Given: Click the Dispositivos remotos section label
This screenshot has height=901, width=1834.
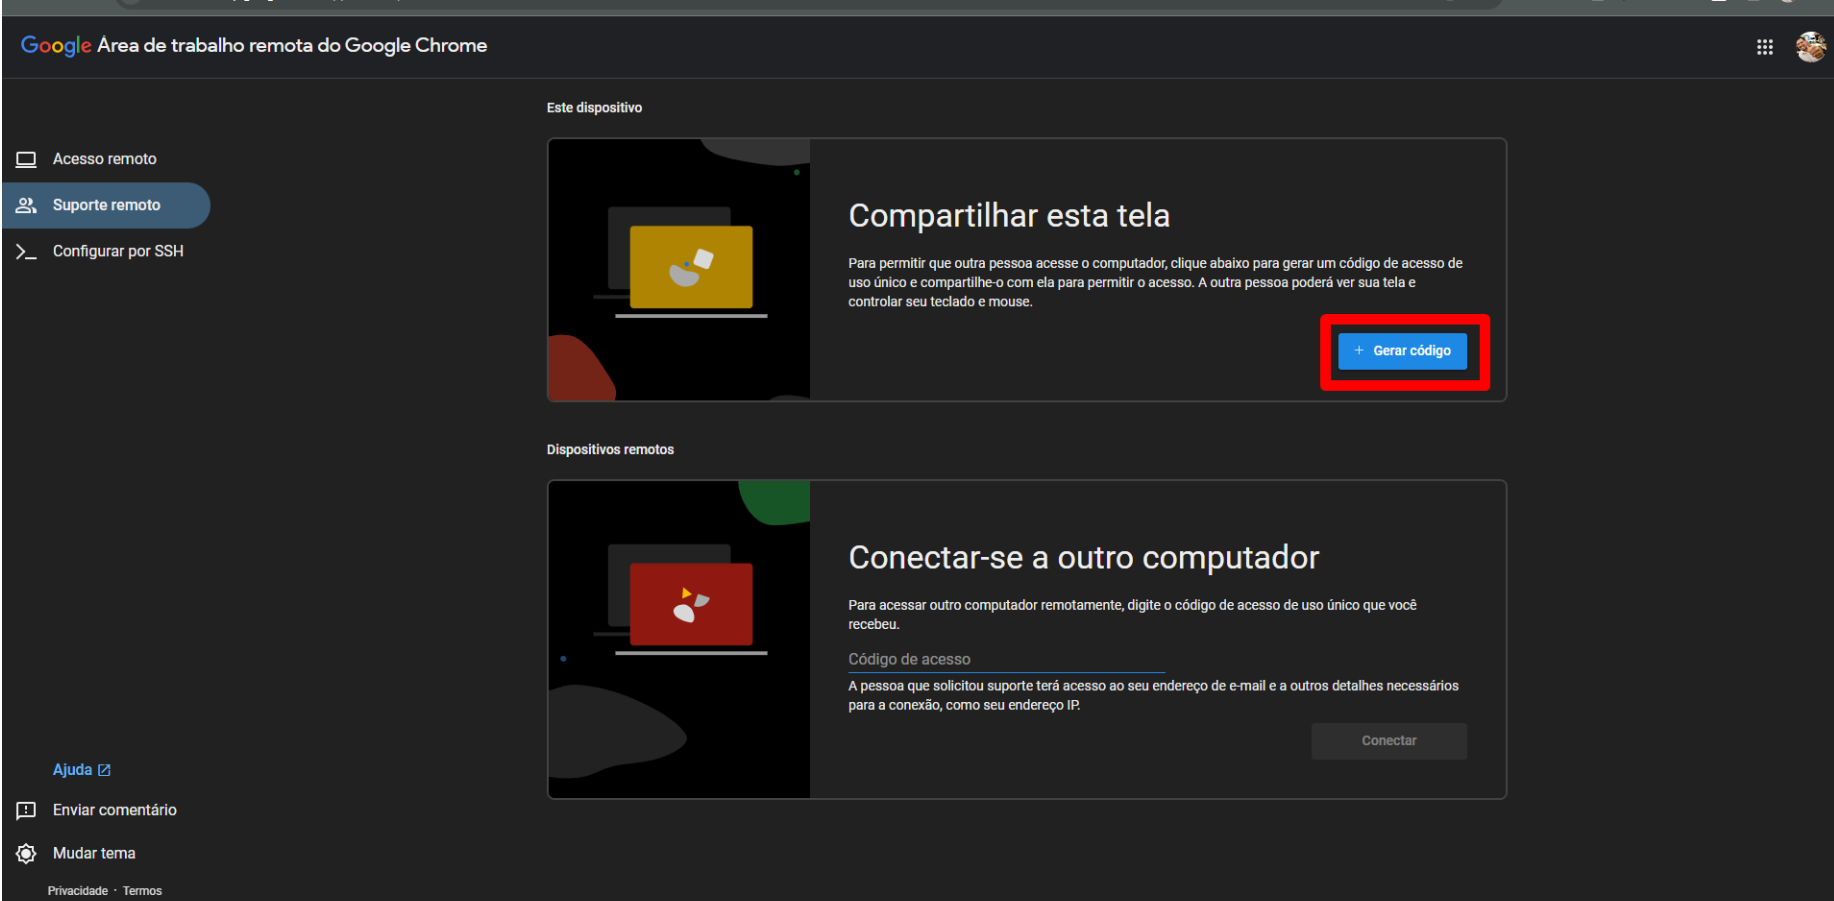Looking at the screenshot, I should pos(610,450).
